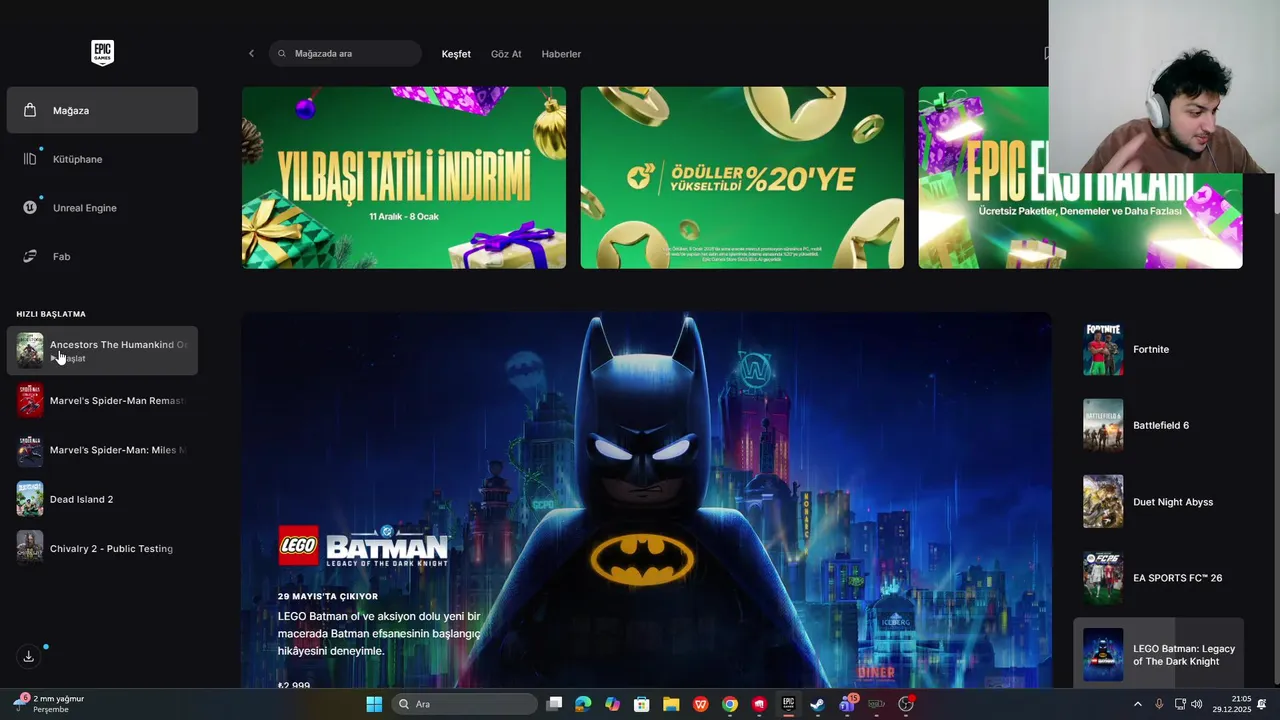The image size is (1280, 720).
Task: Open Microsoft Store from the taskbar
Action: (x=642, y=704)
